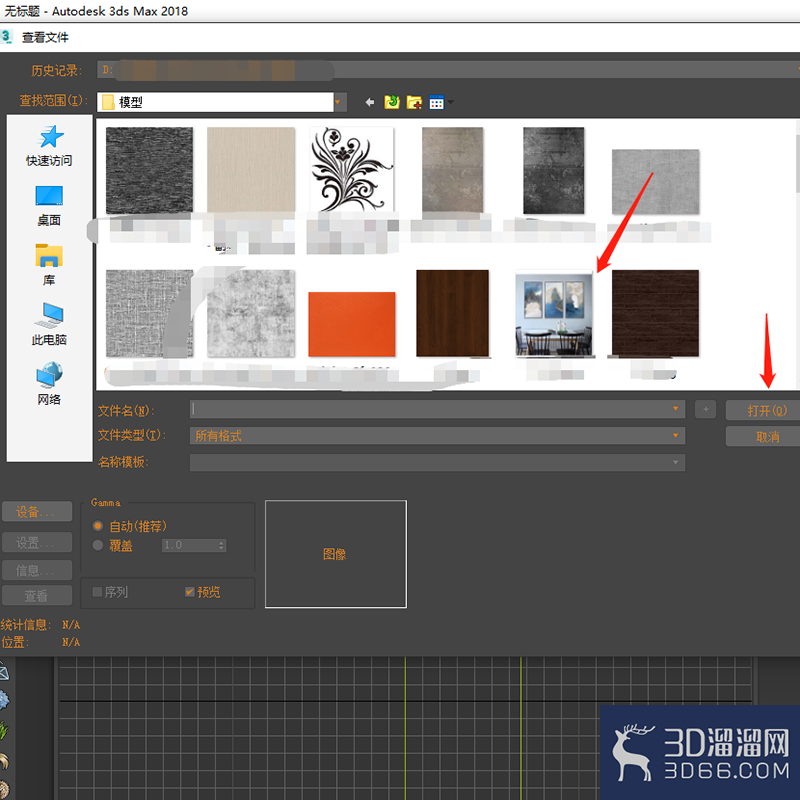This screenshot has height=800, width=800.
Task: Select the white marble-like texture thumbnail
Action: tap(251, 313)
